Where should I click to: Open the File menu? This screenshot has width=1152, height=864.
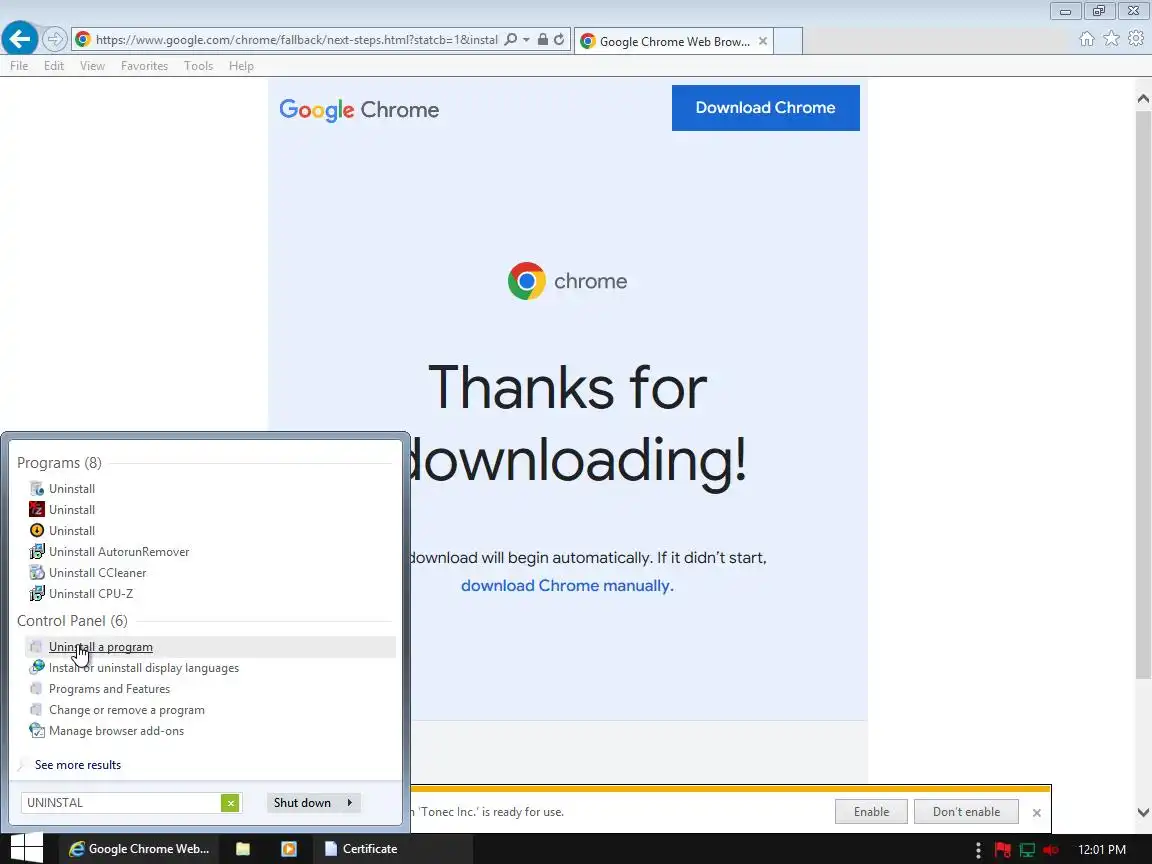coord(19,66)
